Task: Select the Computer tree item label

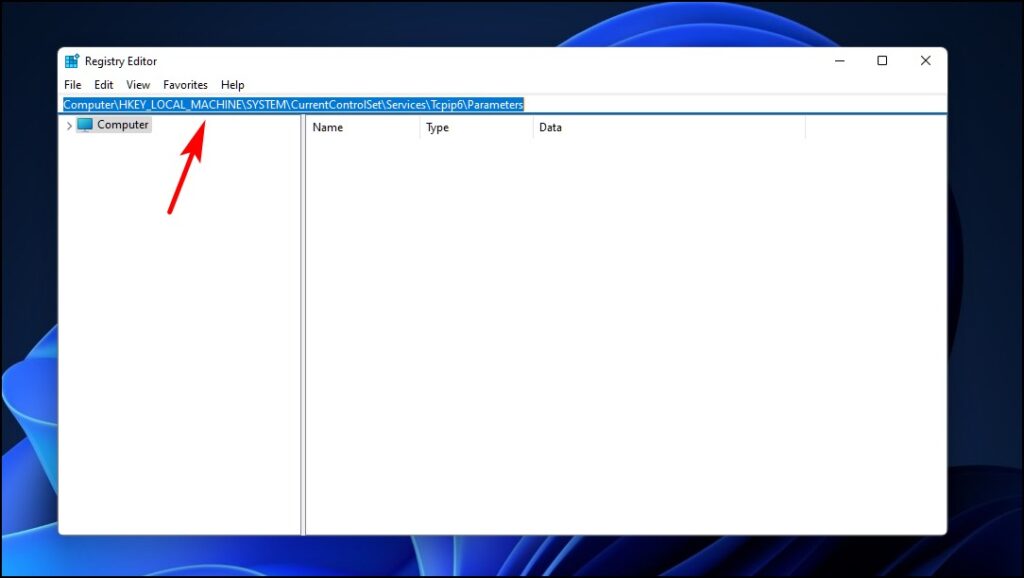Action: click(x=123, y=125)
